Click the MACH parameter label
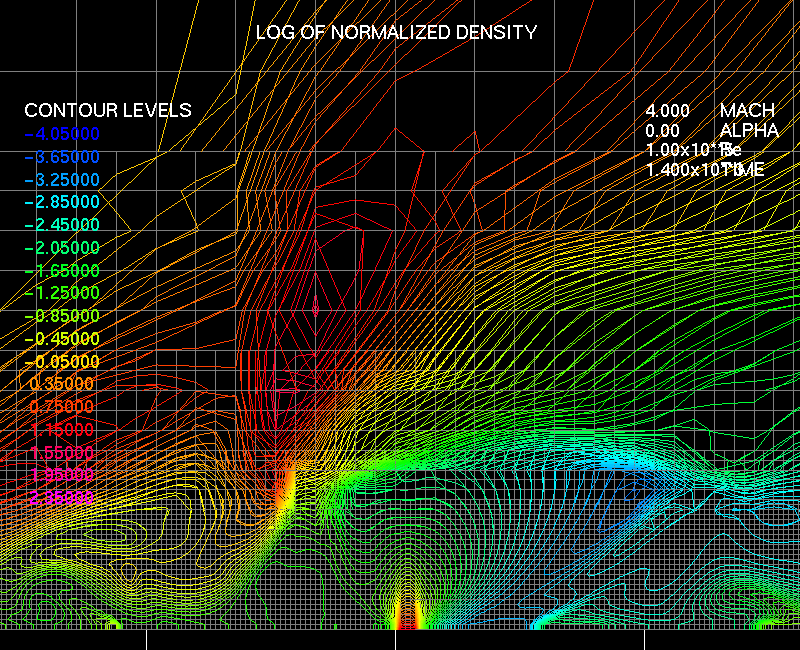 [x=747, y=110]
